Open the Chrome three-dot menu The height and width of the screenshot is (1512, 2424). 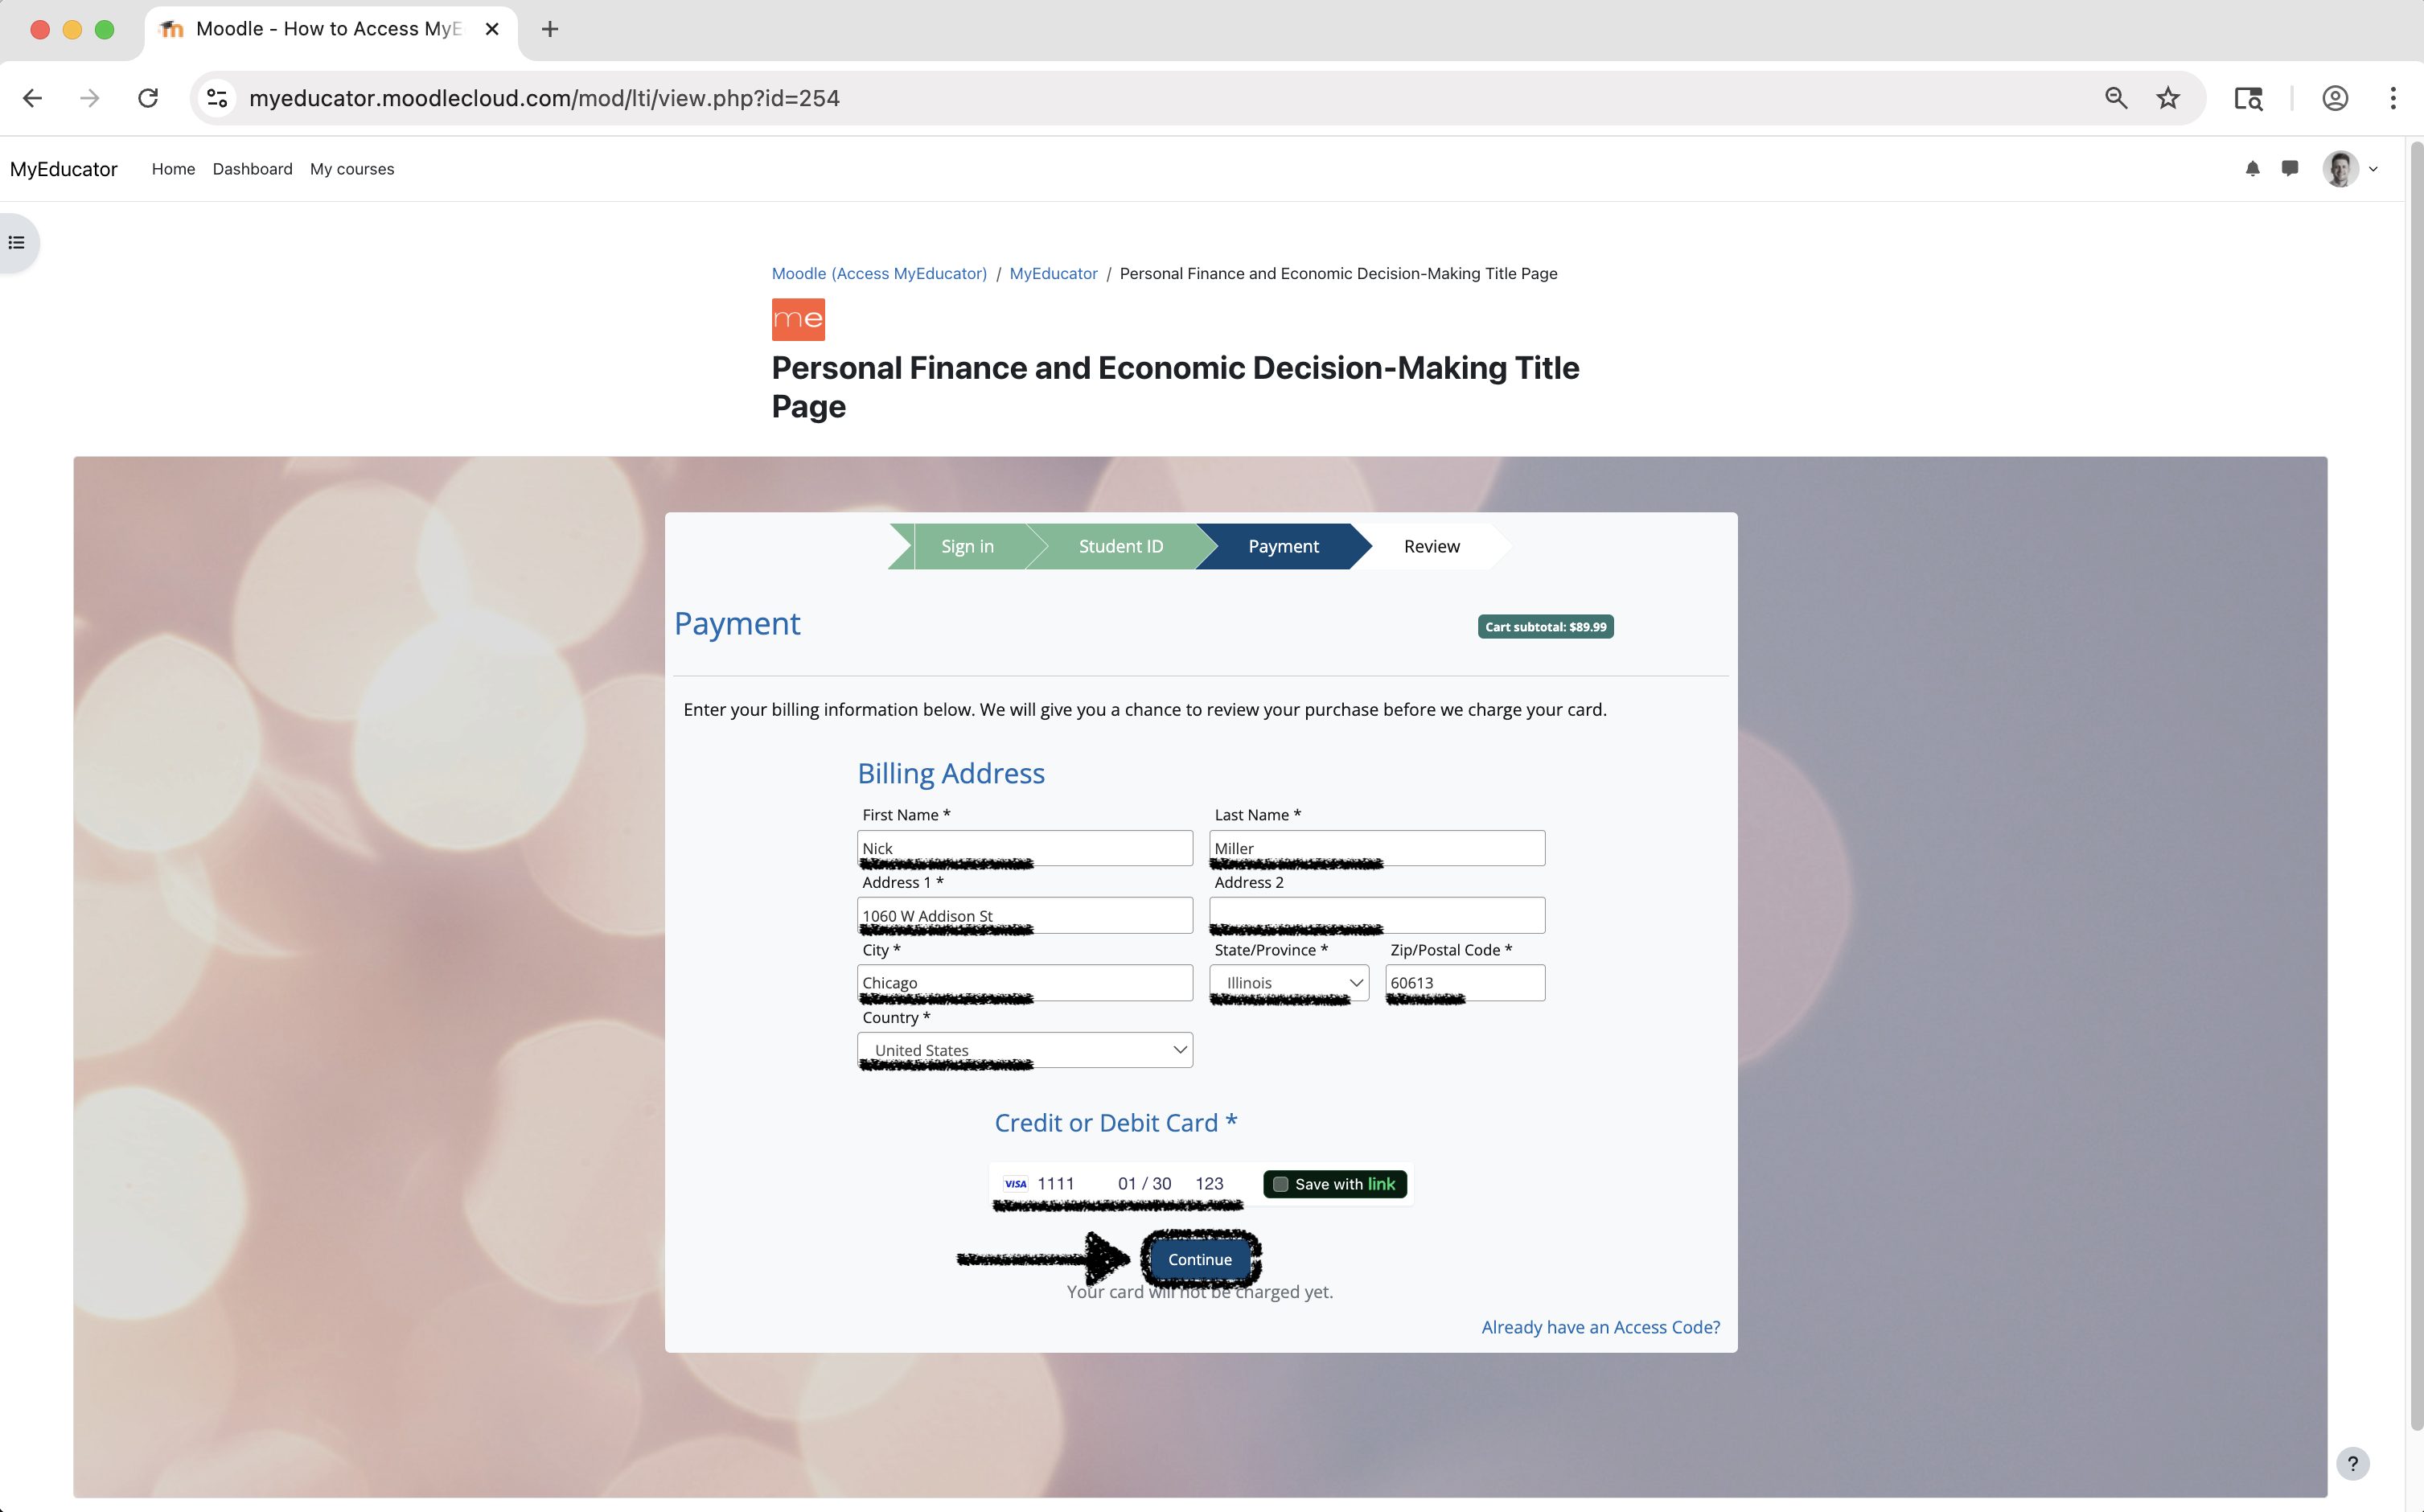(x=2392, y=98)
